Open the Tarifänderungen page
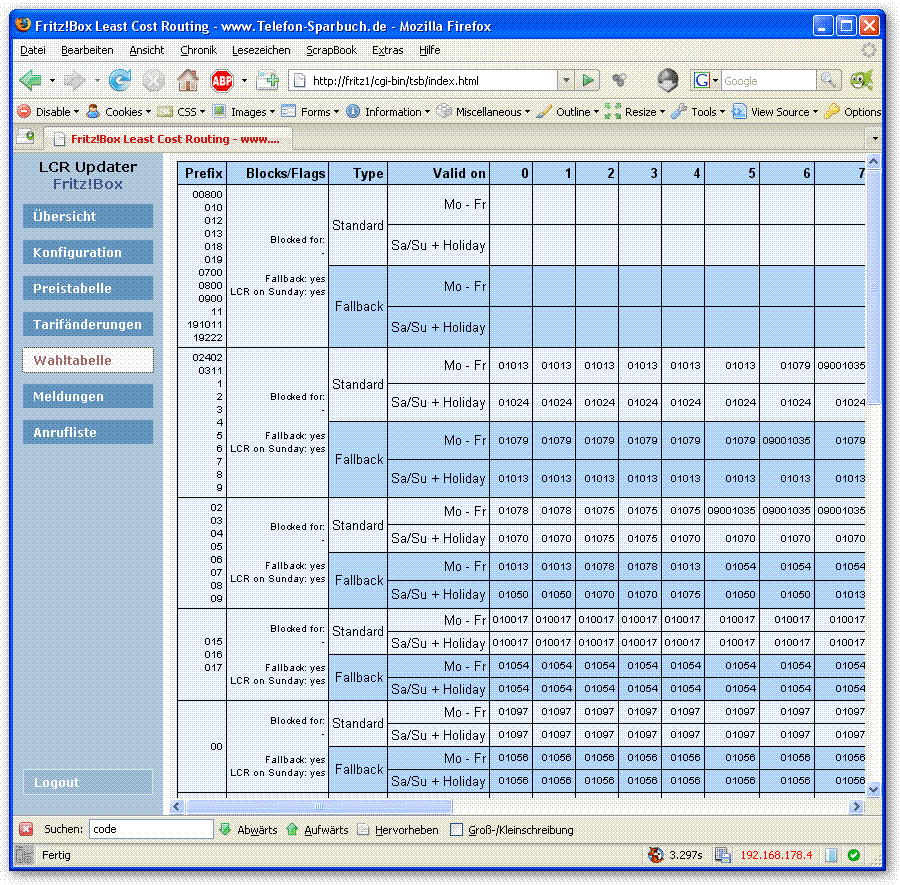Screen dimensions: 900x885 click(x=88, y=324)
